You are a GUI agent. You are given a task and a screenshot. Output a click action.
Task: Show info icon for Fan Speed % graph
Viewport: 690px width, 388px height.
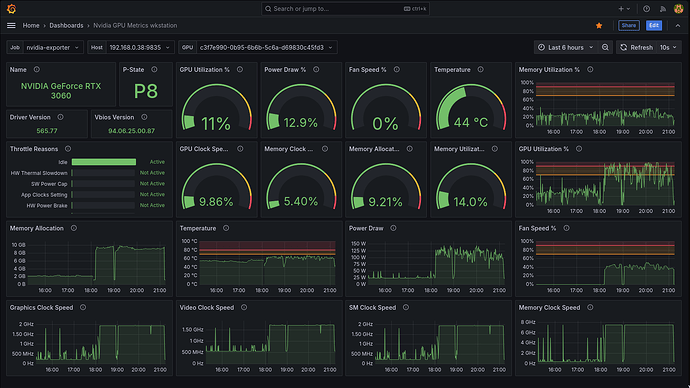coord(566,228)
